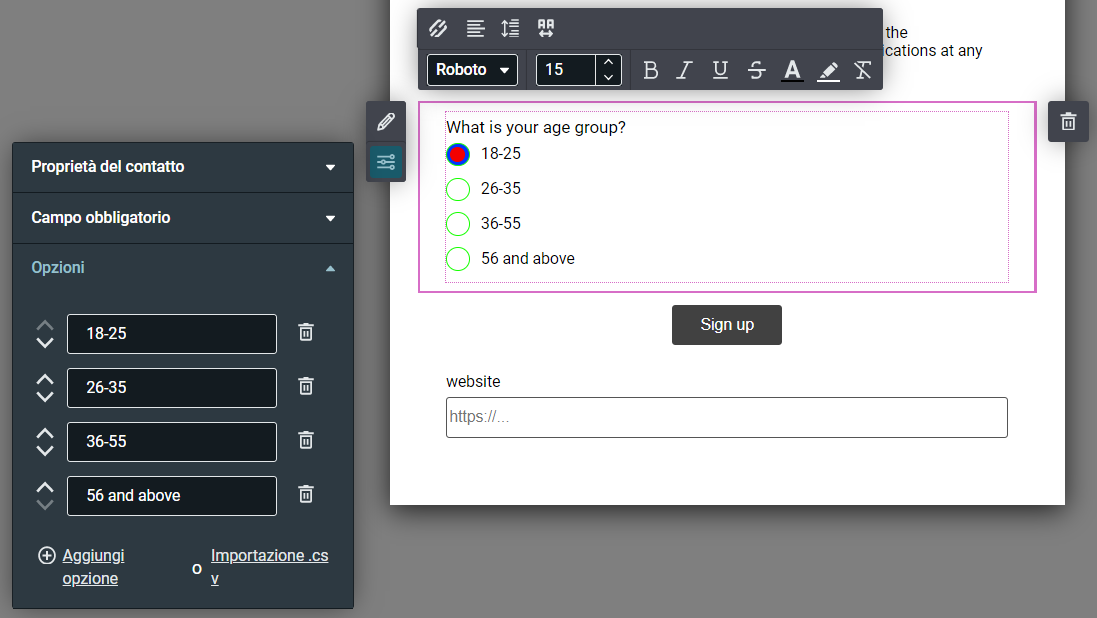Image resolution: width=1097 pixels, height=618 pixels.
Task: Edit the 26-35 option text field
Action: tap(172, 388)
